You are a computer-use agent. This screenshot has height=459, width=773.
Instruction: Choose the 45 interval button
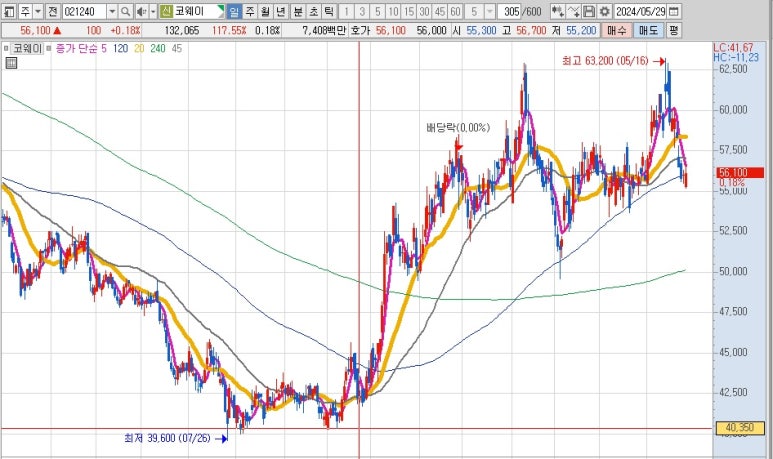440,11
